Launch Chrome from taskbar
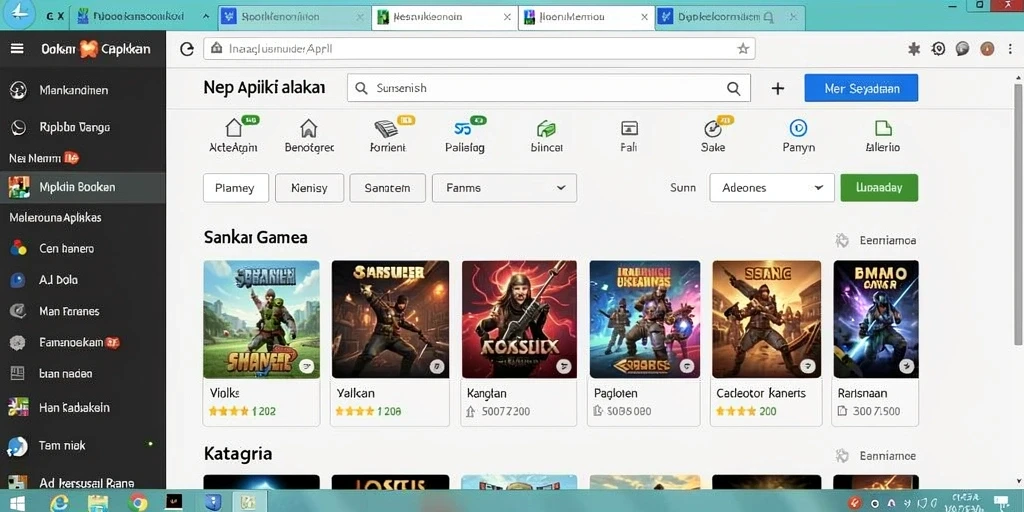 [137, 502]
